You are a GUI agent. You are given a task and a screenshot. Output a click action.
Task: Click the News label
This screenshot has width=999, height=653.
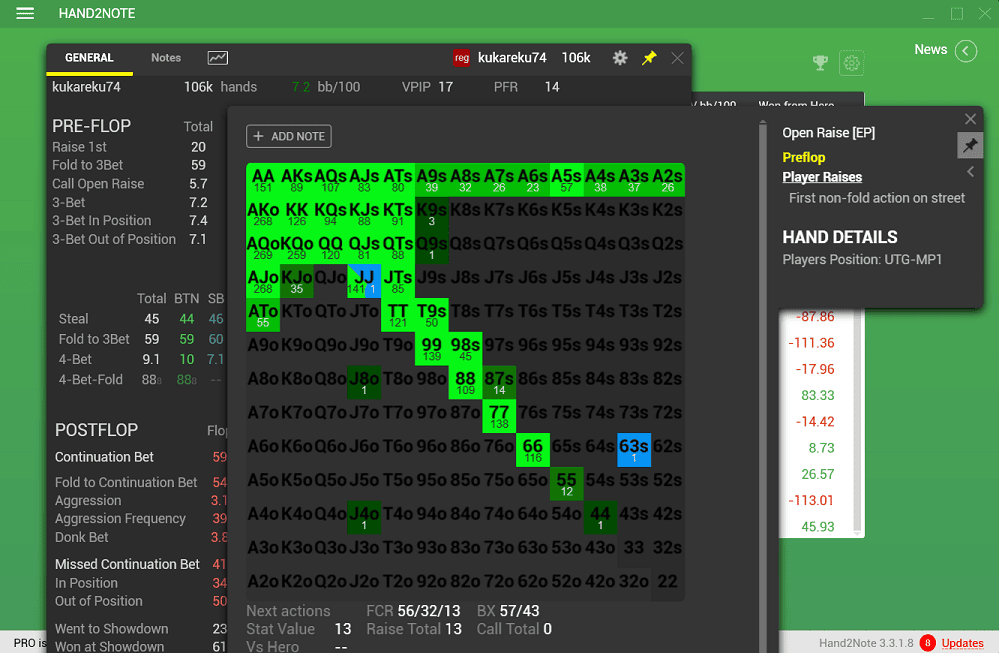pyautogui.click(x=930, y=50)
